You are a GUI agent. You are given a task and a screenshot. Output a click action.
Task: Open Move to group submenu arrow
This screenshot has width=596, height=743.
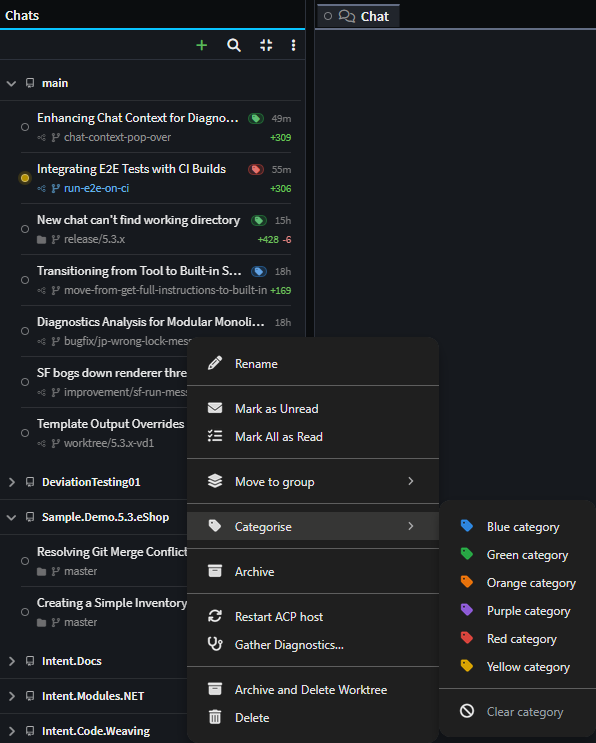pos(411,481)
